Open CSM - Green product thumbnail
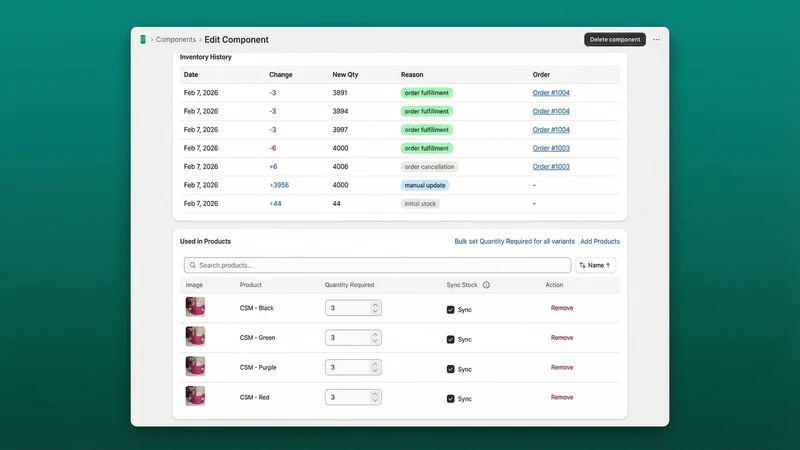The width and height of the screenshot is (800, 450). 195,337
